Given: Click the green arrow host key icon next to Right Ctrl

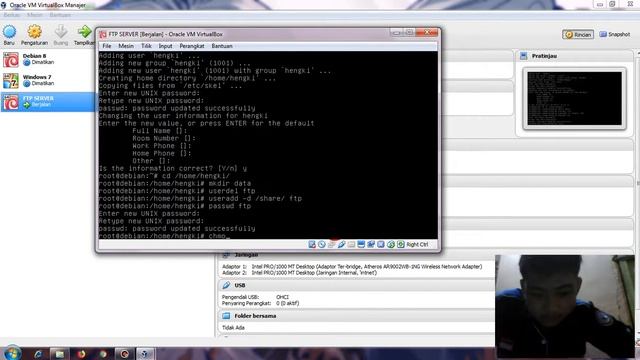Looking at the screenshot, I should 401,244.
